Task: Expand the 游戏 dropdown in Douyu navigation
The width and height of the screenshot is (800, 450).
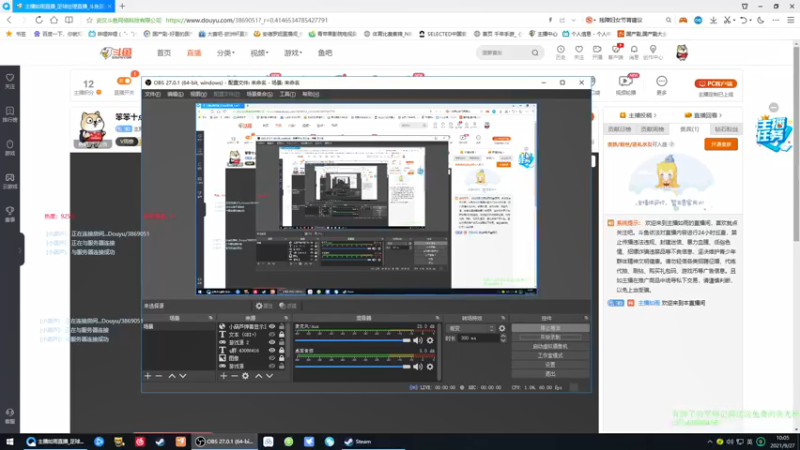Action: [x=293, y=53]
